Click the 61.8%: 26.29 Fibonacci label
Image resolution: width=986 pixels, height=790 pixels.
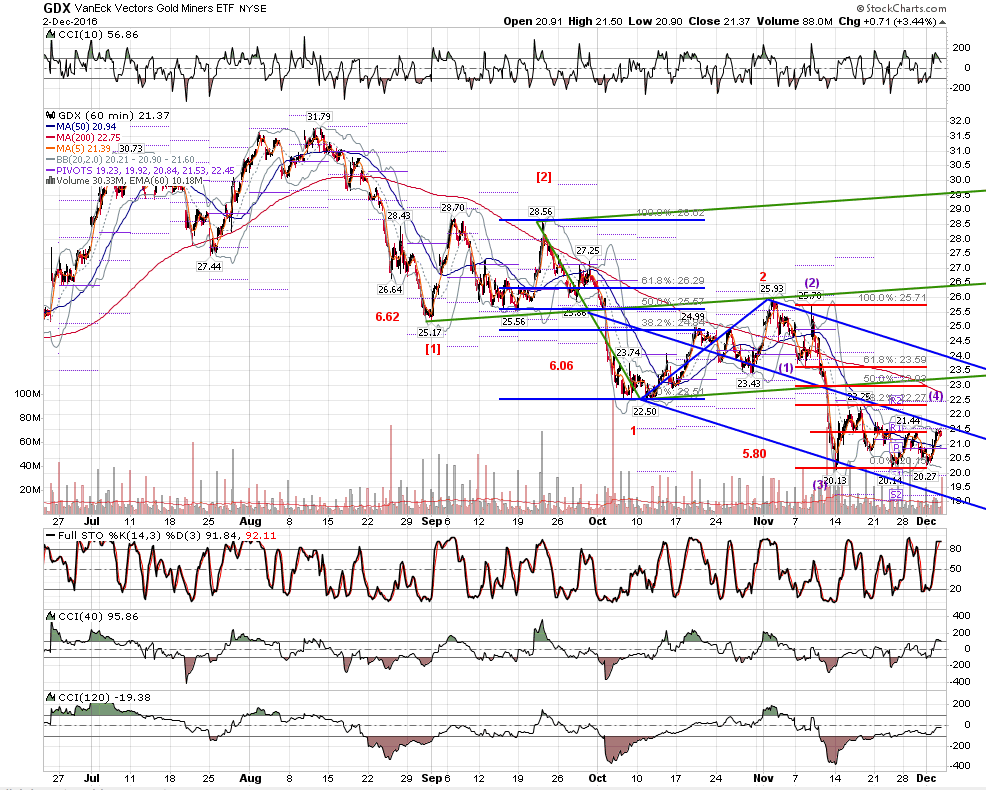pyautogui.click(x=673, y=281)
